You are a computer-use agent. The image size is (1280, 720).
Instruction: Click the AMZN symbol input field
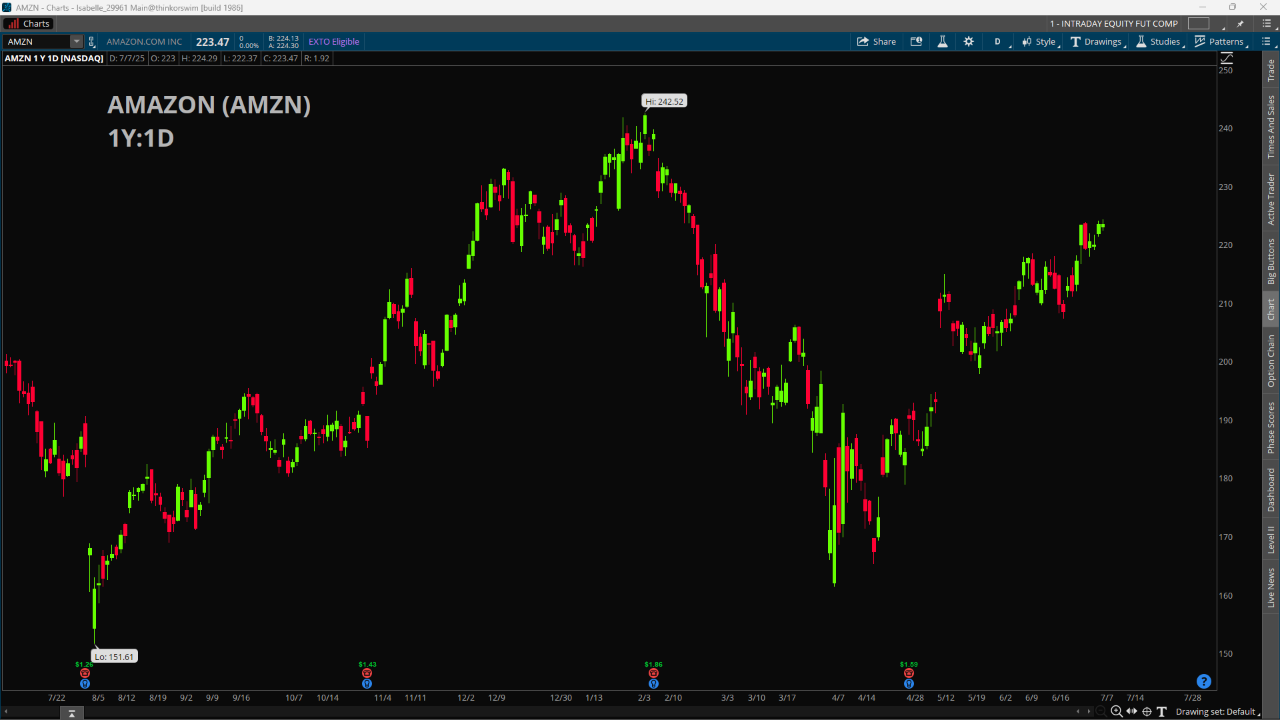click(37, 42)
